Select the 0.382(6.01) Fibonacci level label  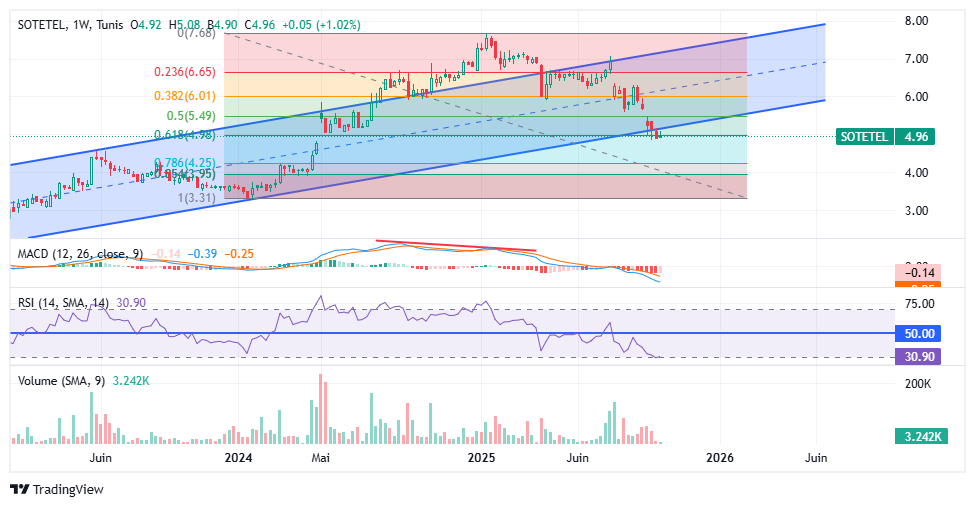pyautogui.click(x=185, y=96)
